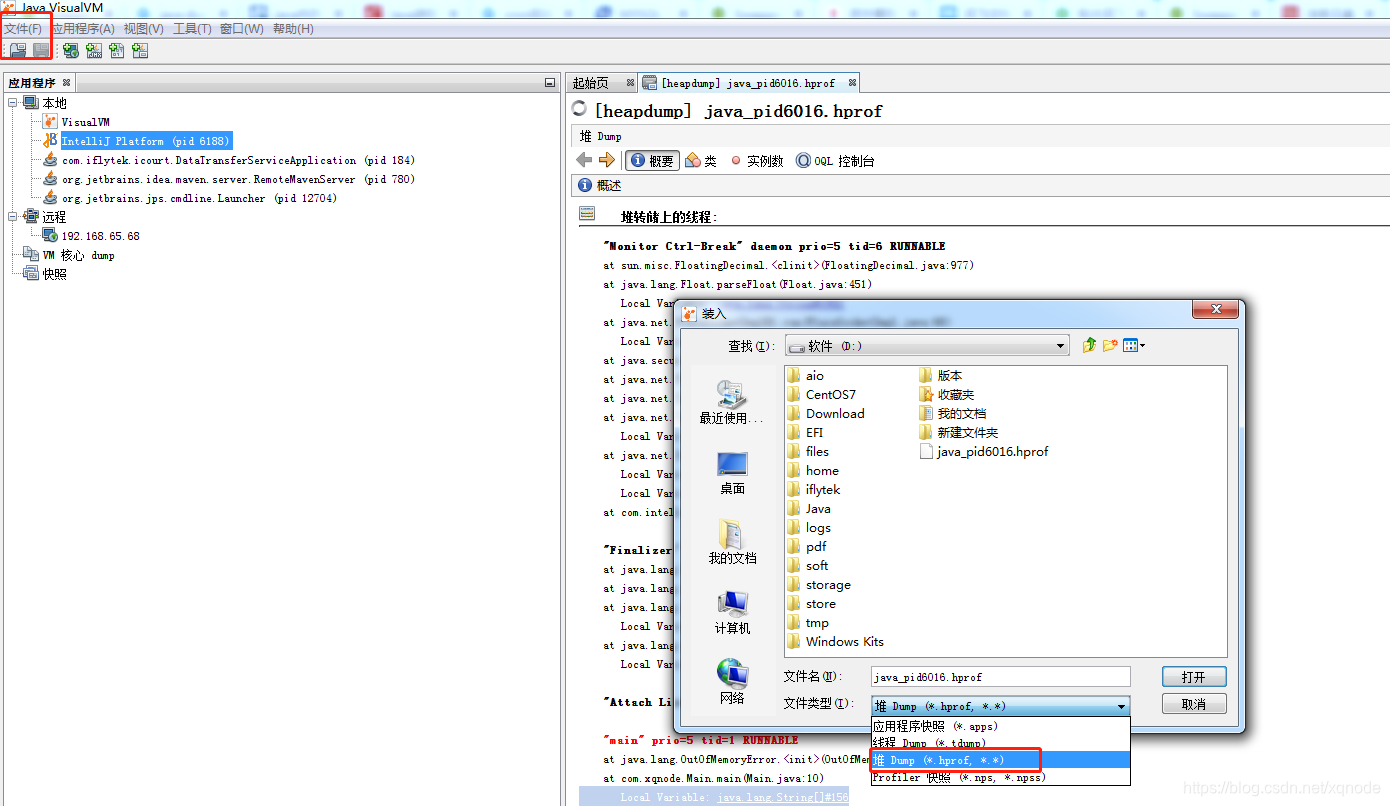Choose 堆 Dump (*.hprof, *.*) option in list

tap(1001, 760)
